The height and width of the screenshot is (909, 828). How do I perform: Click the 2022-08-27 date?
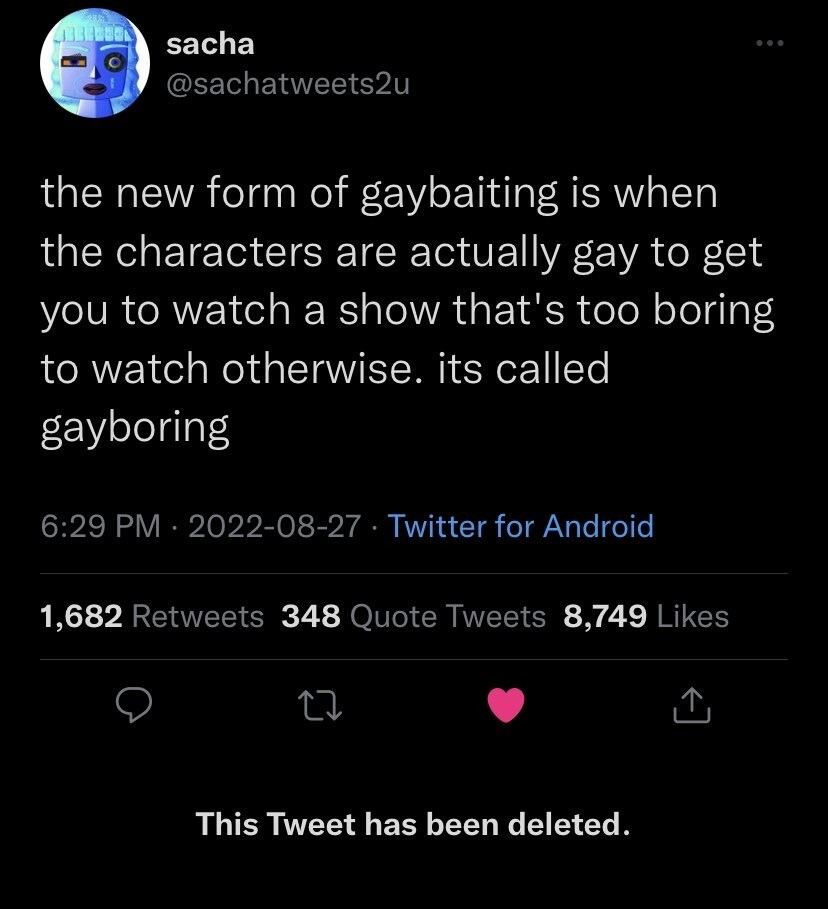click(273, 526)
